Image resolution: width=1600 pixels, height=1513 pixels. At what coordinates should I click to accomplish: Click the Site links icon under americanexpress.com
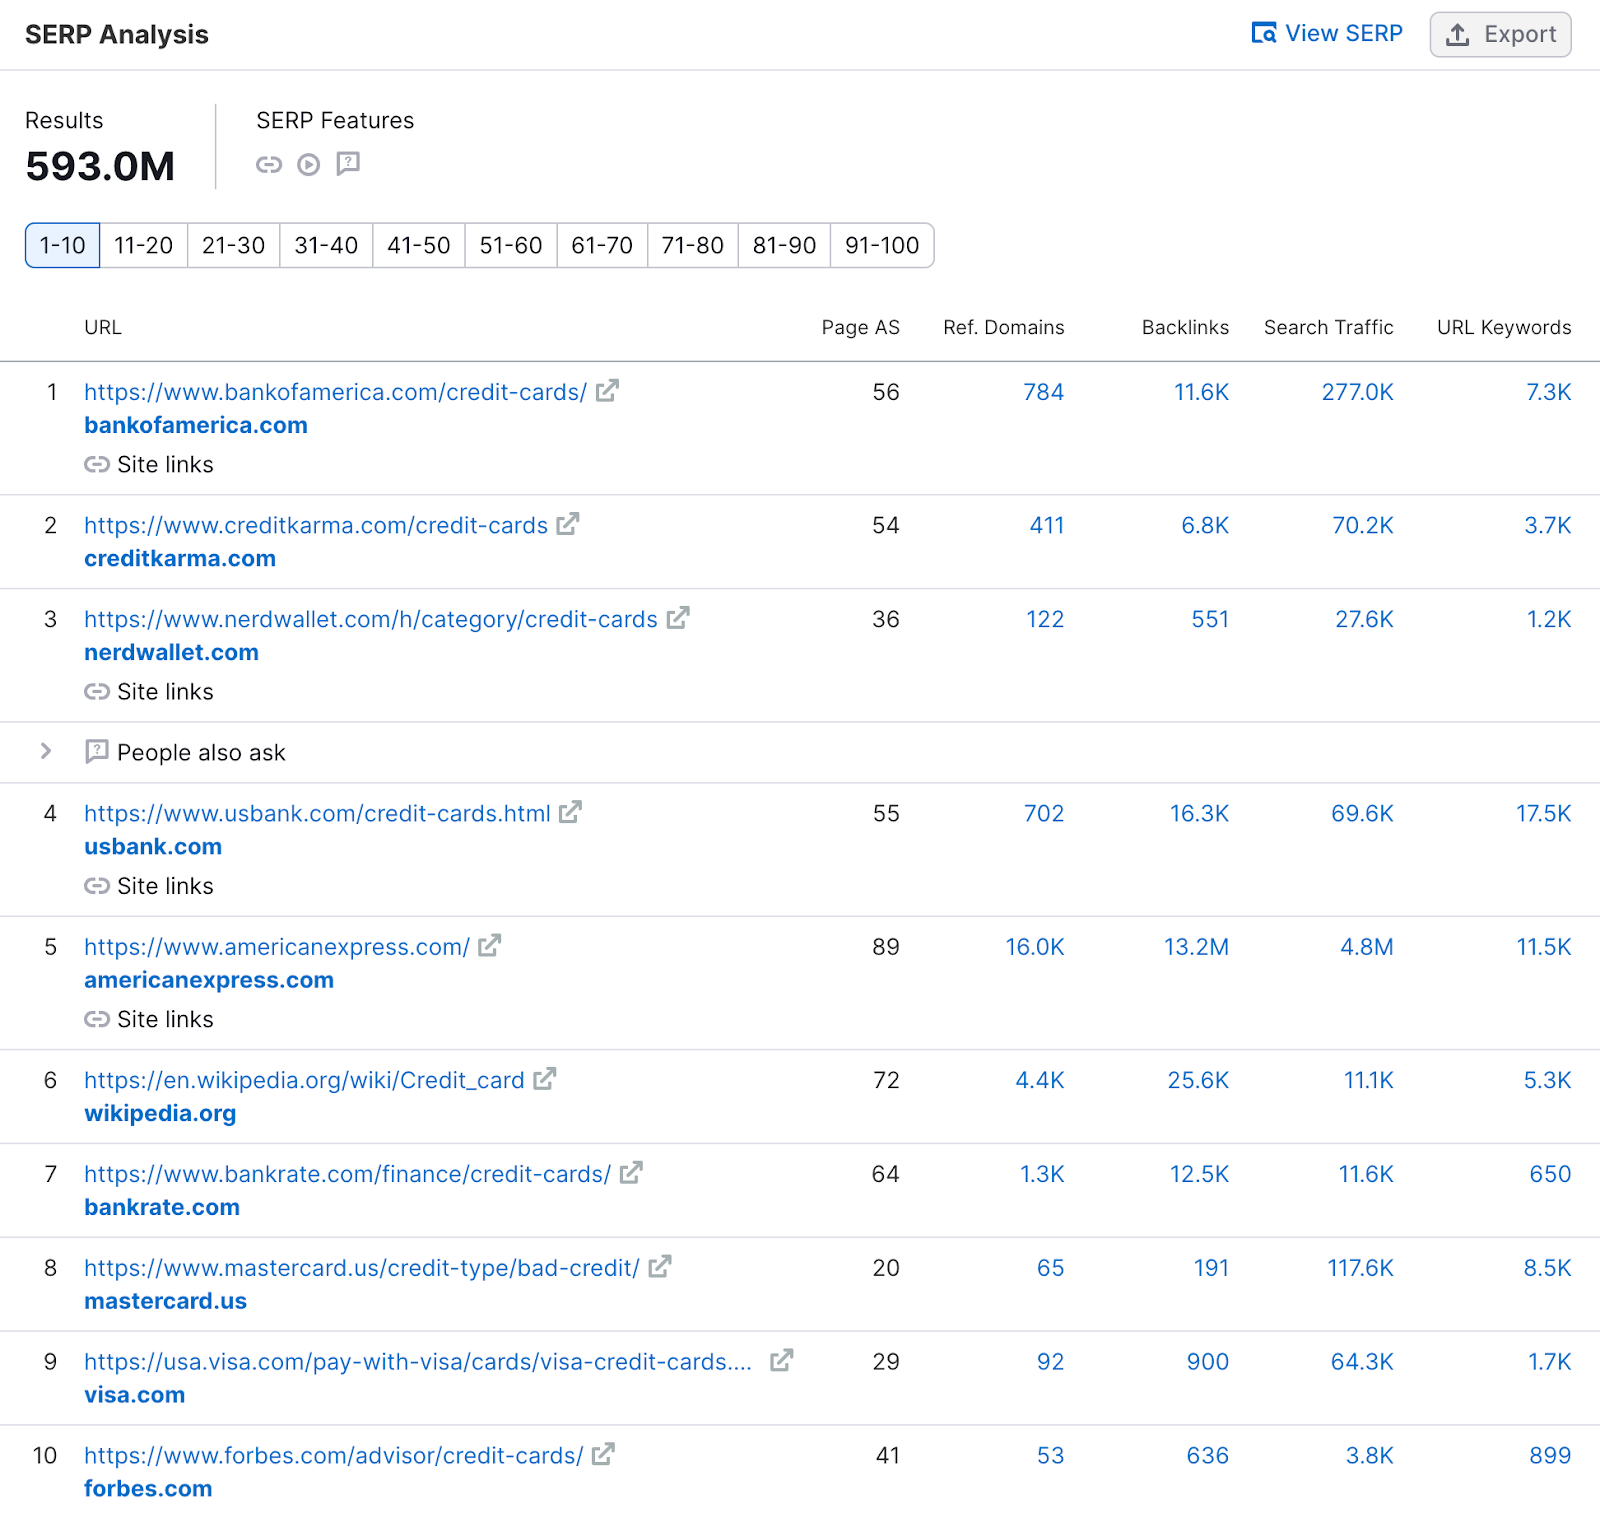pos(98,1019)
